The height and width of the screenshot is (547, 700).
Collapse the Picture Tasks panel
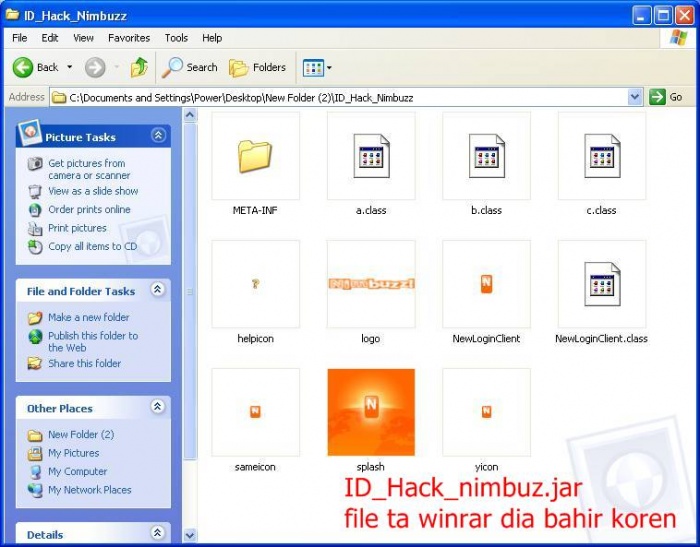[158, 135]
